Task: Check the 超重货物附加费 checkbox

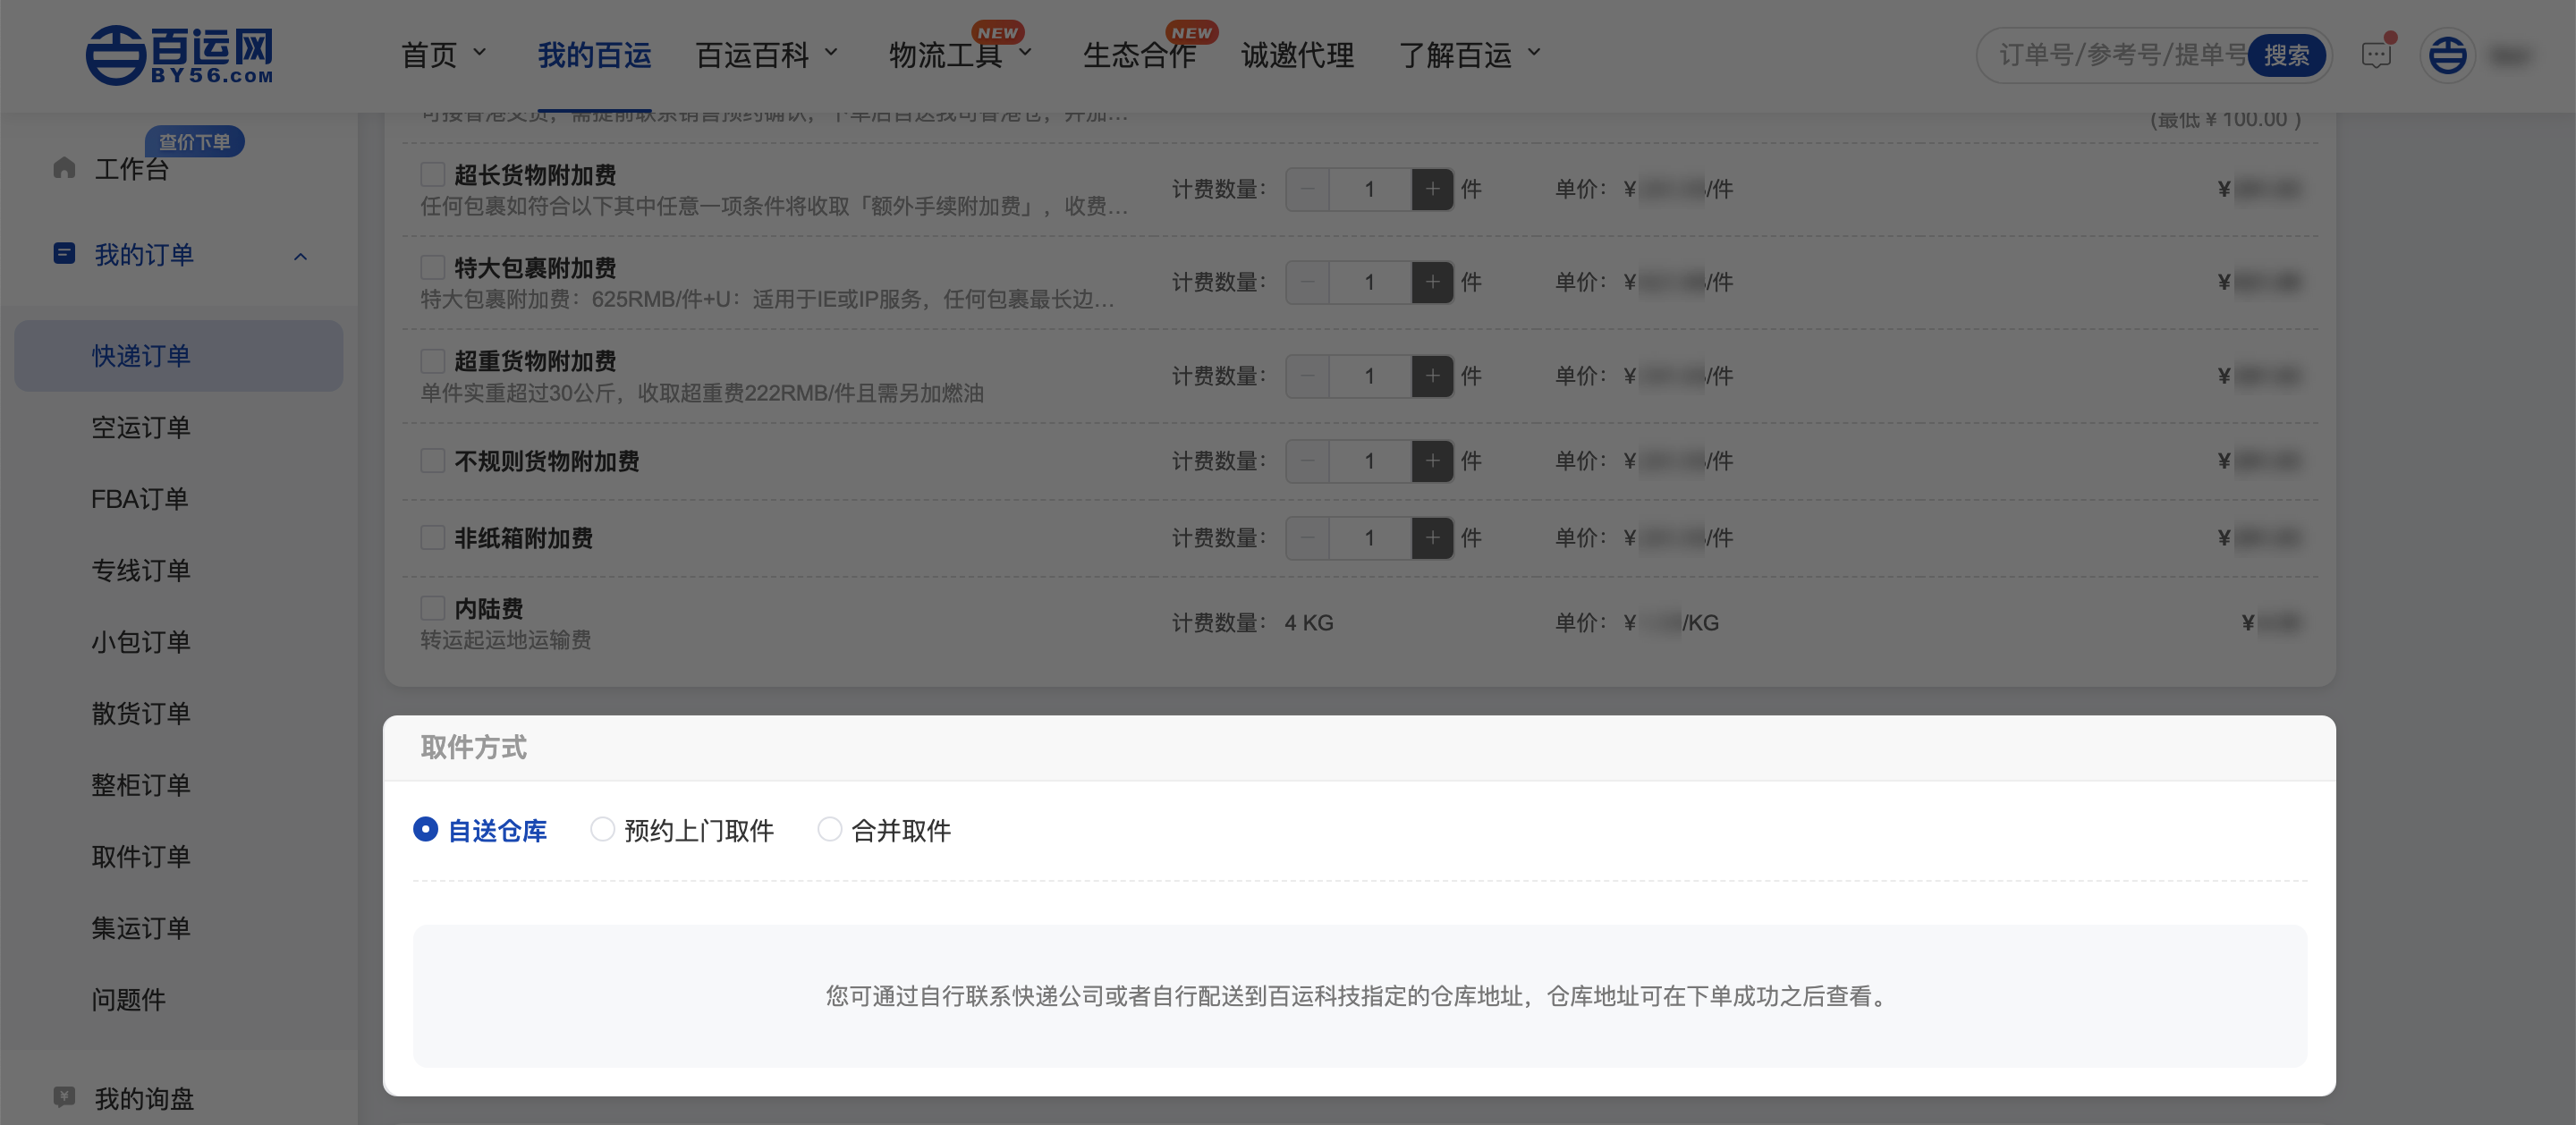Action: point(432,361)
